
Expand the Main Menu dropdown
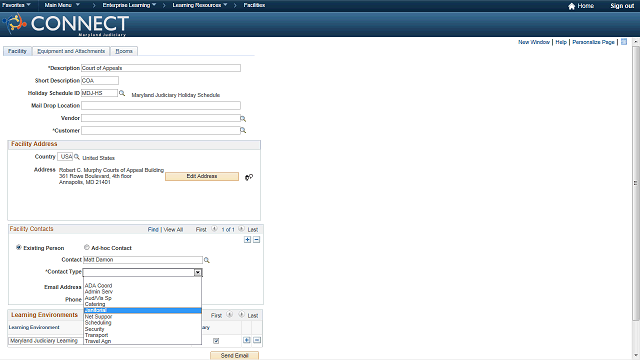click(x=62, y=5)
